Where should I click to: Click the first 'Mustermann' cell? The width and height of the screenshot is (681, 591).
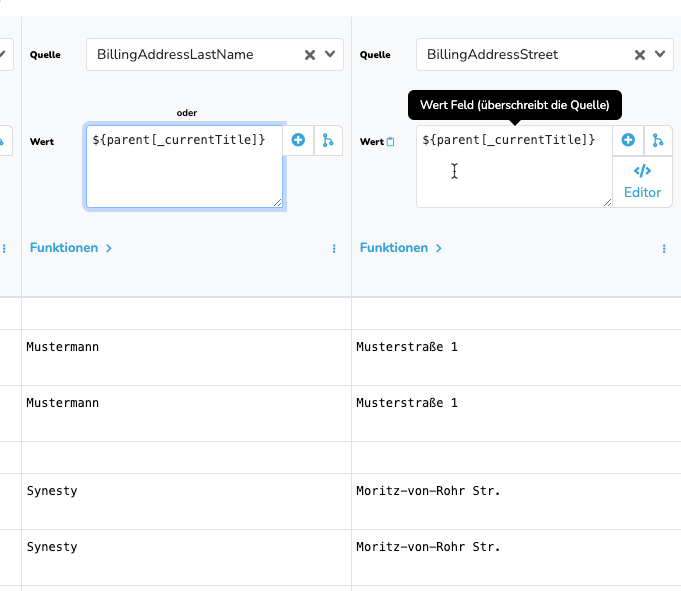pyautogui.click(x=186, y=357)
